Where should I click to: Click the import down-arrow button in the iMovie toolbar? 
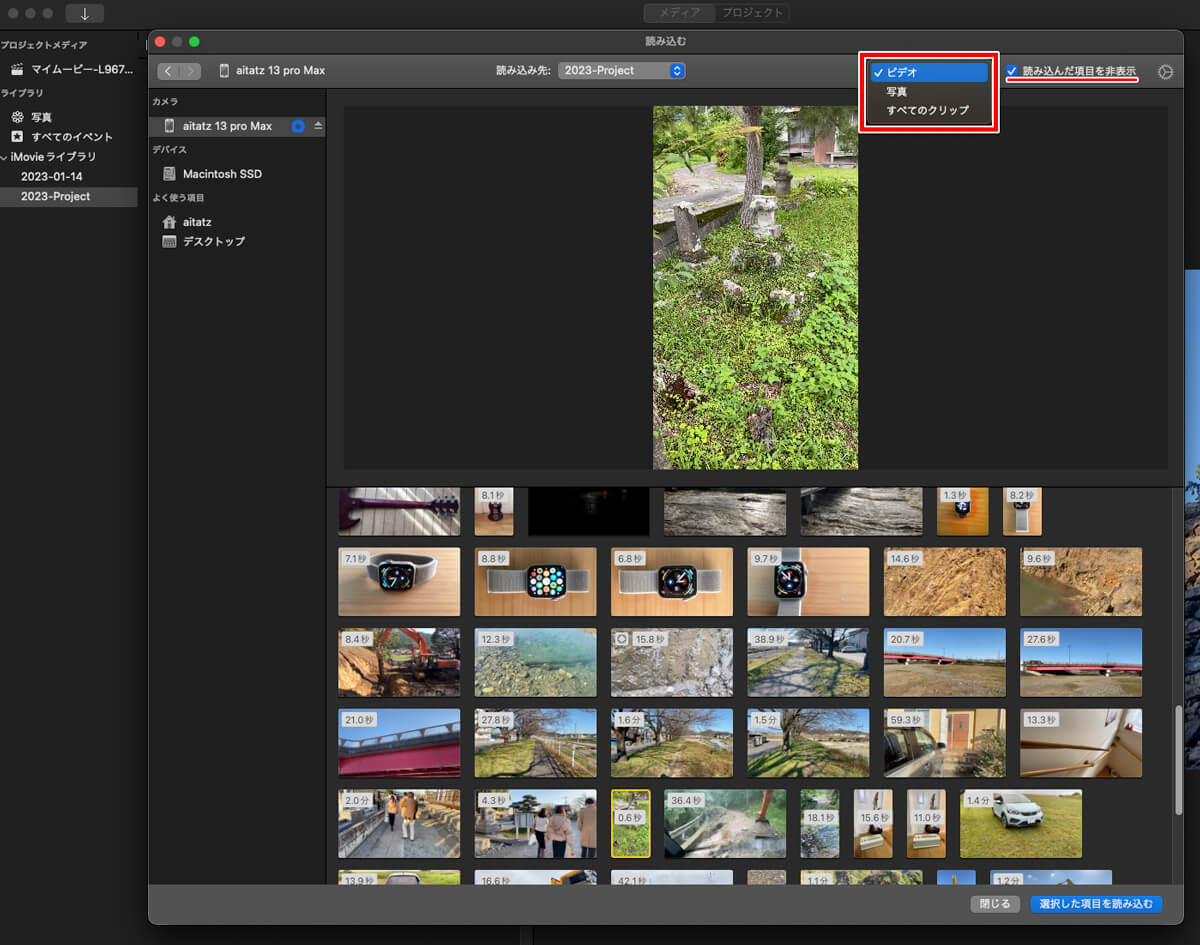[x=85, y=14]
